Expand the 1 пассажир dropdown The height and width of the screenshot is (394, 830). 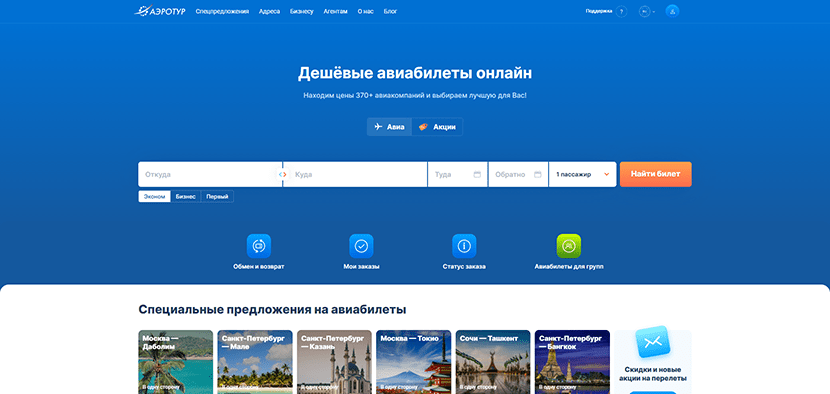tap(583, 174)
